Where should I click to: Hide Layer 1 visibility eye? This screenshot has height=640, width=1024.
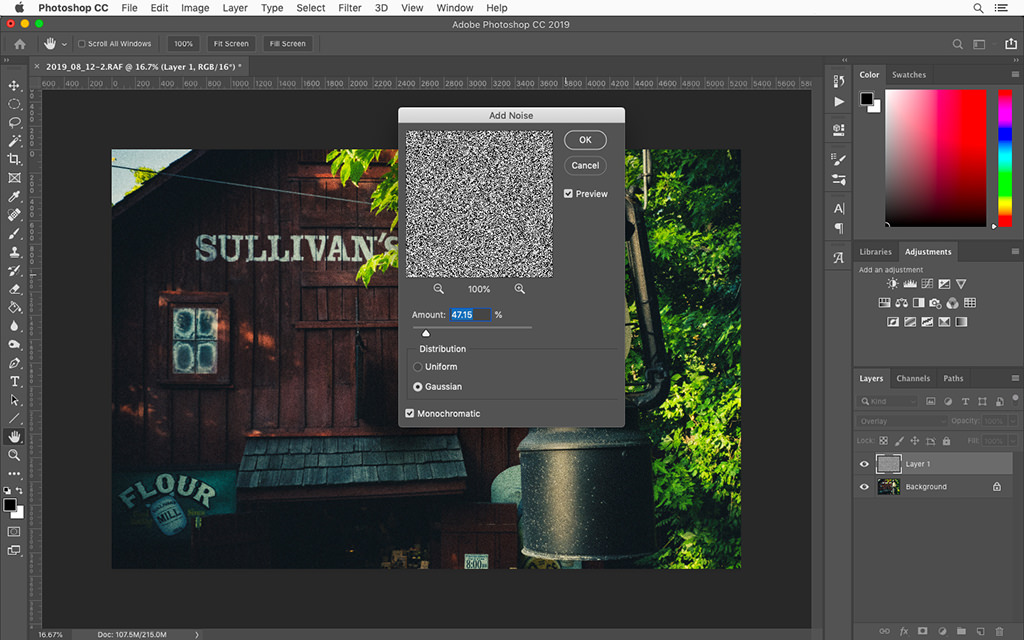pyautogui.click(x=864, y=464)
